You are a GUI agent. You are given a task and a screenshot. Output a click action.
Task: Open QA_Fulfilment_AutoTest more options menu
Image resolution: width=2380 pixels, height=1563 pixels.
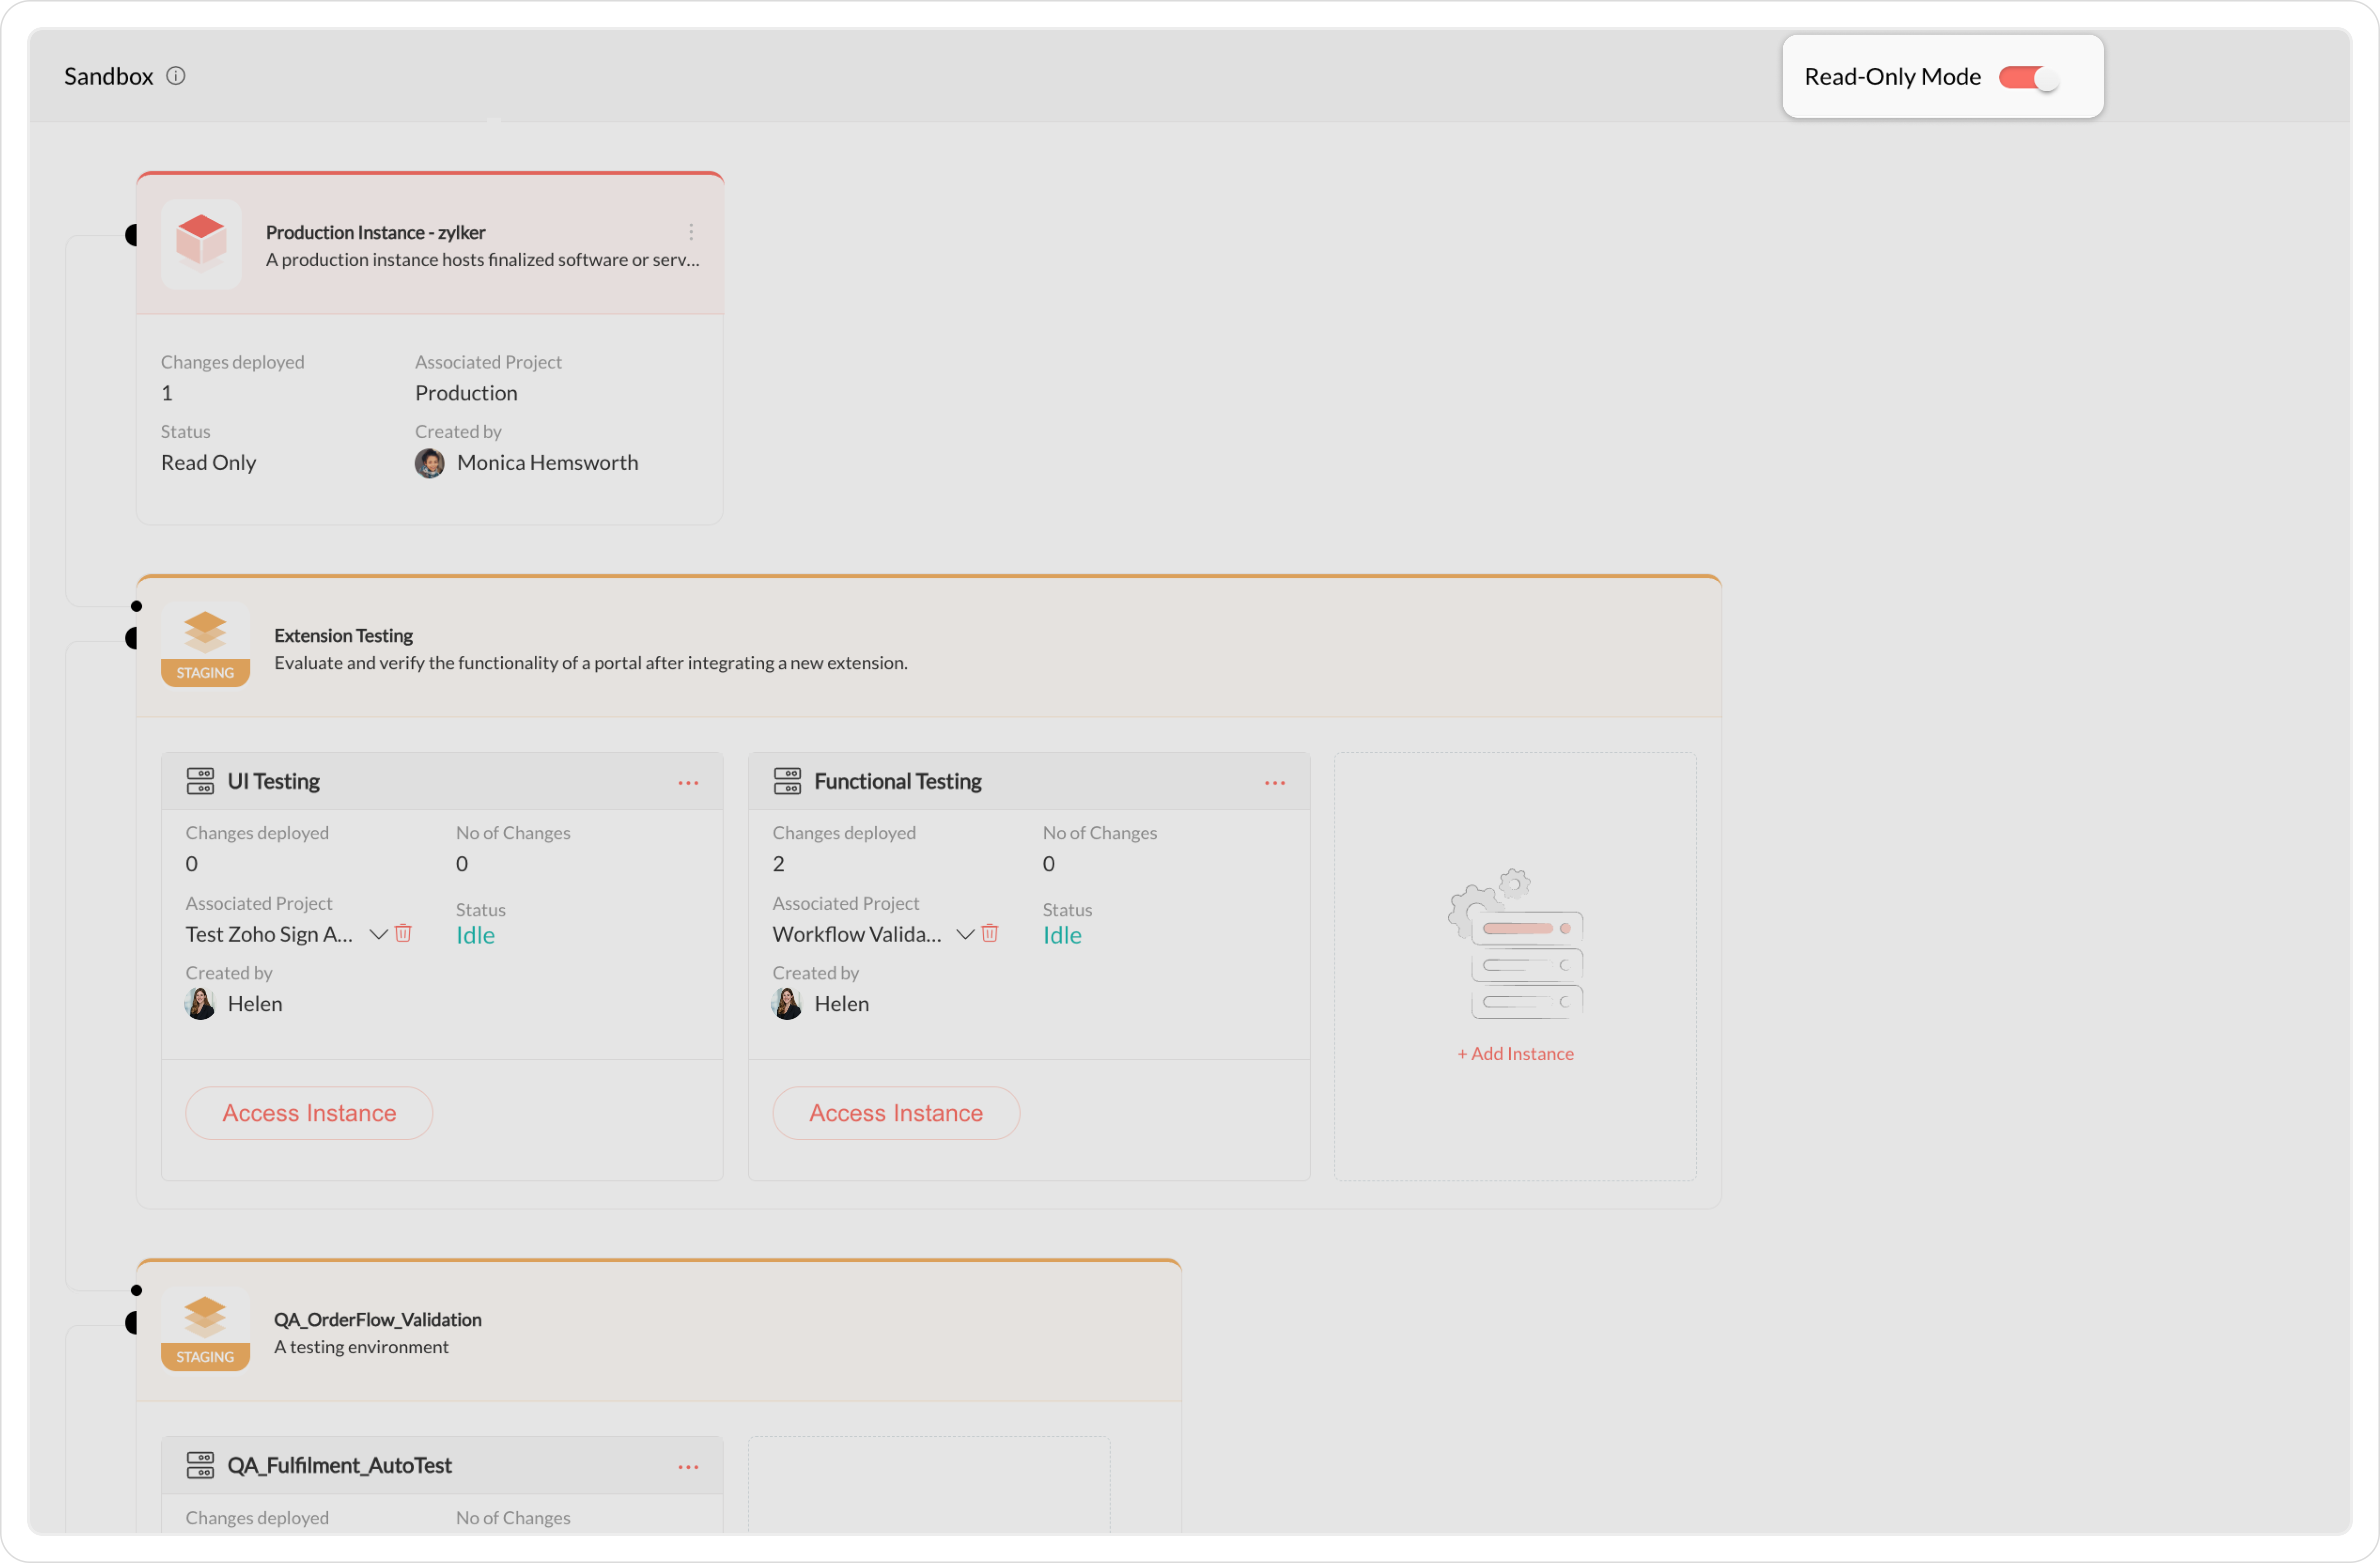(x=688, y=1467)
